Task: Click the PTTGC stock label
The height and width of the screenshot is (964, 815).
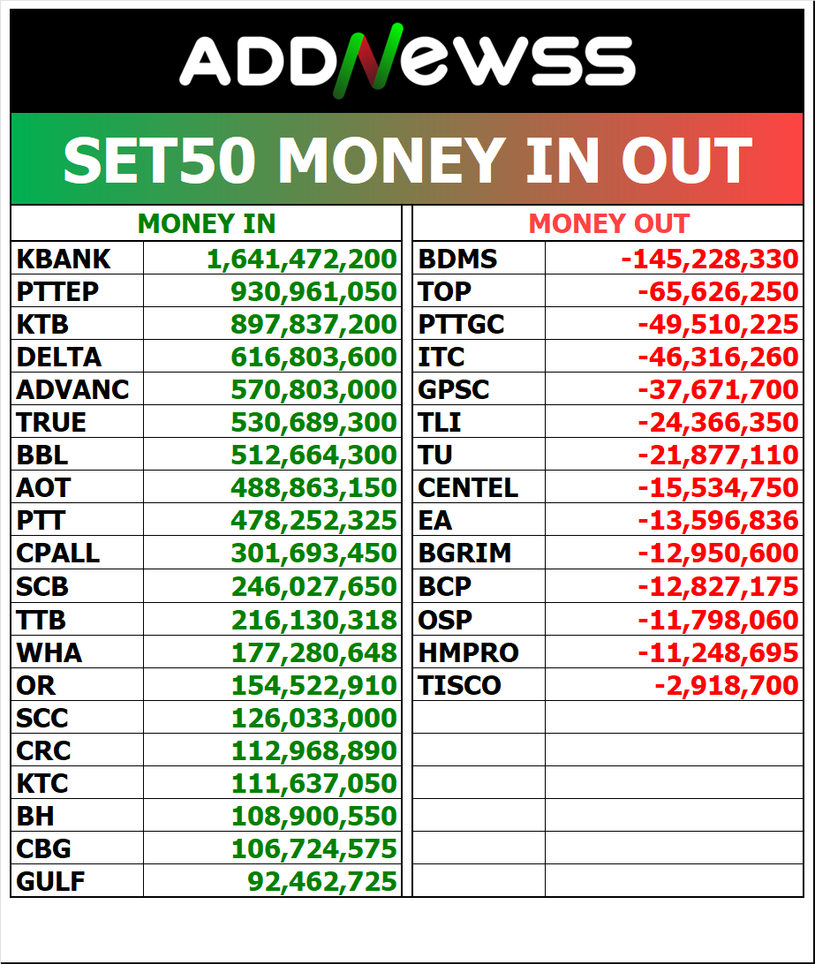Action: tap(461, 325)
